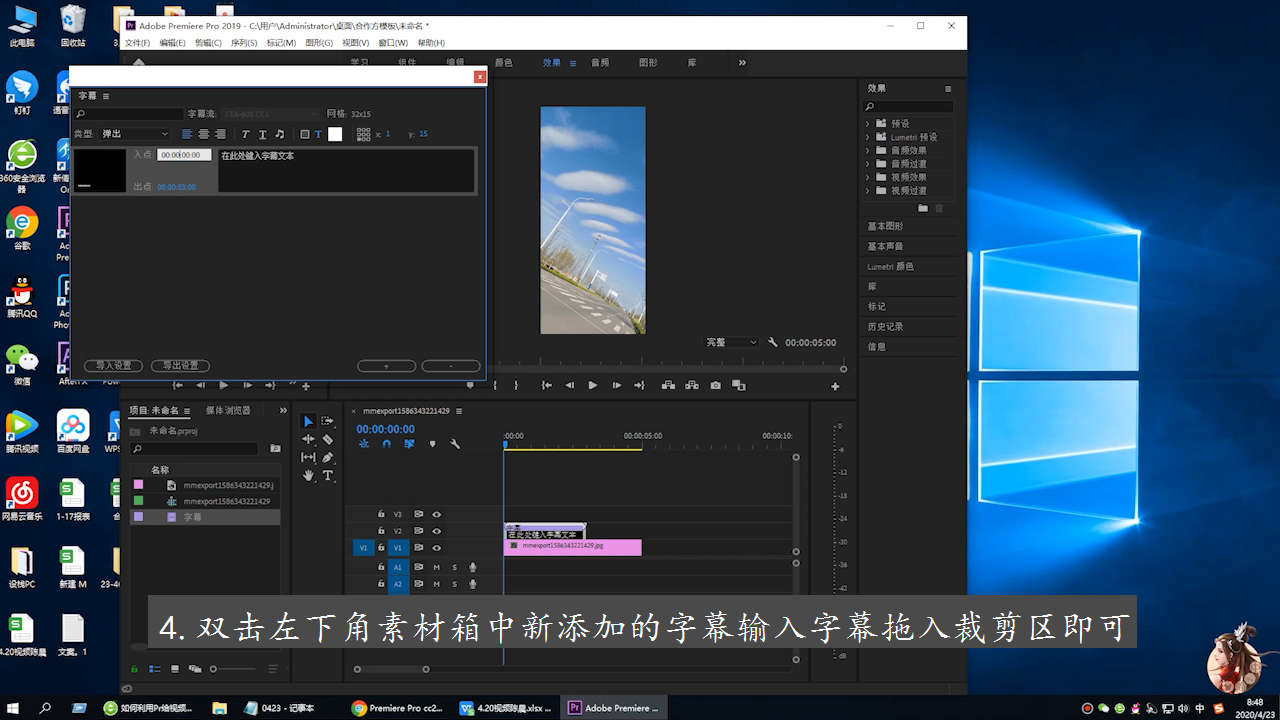The image size is (1280, 720).
Task: Select the Slip tool
Action: 308,457
